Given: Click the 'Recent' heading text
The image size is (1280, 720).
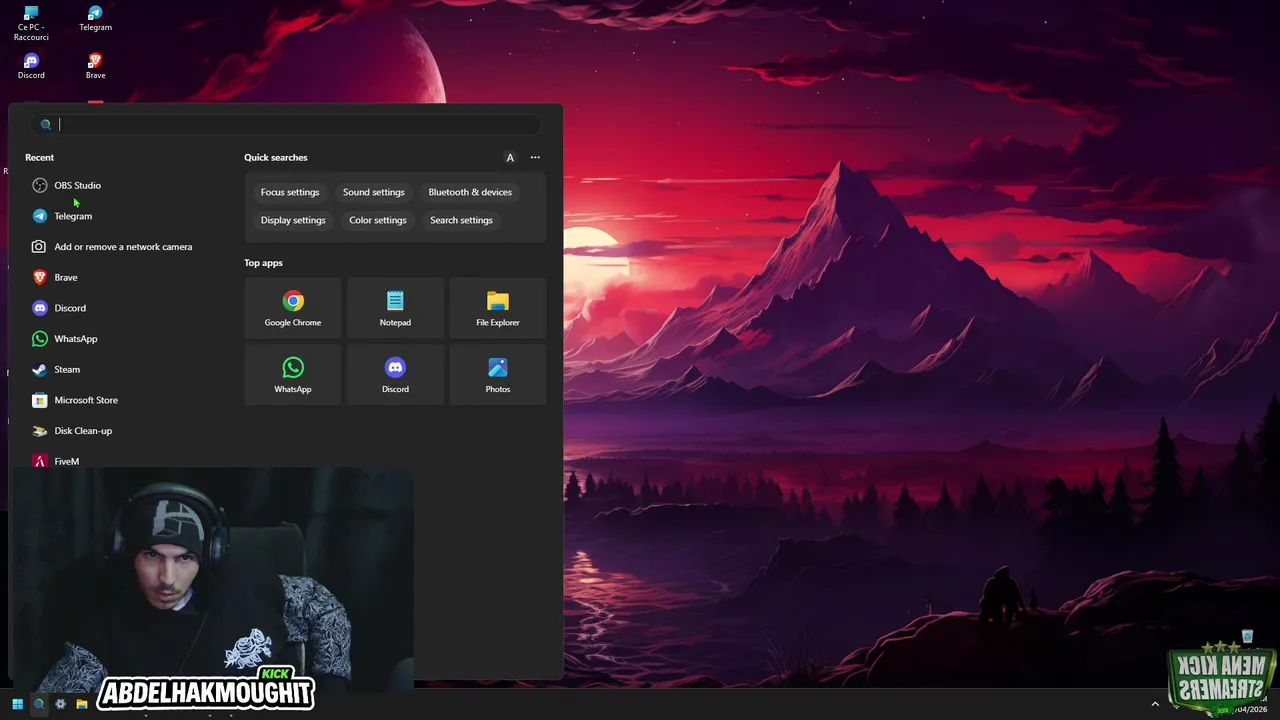Looking at the screenshot, I should click(x=40, y=157).
